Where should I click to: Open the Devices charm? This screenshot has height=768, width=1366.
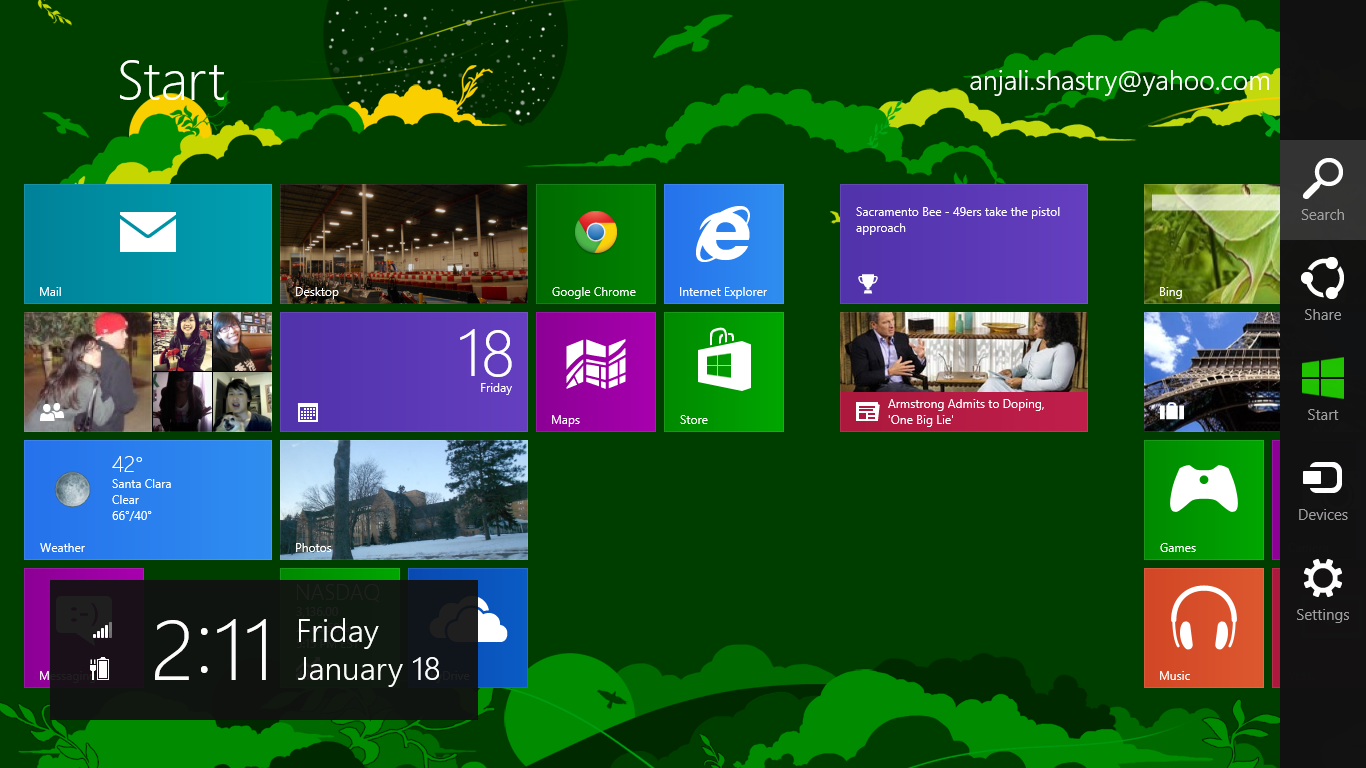pyautogui.click(x=1322, y=490)
